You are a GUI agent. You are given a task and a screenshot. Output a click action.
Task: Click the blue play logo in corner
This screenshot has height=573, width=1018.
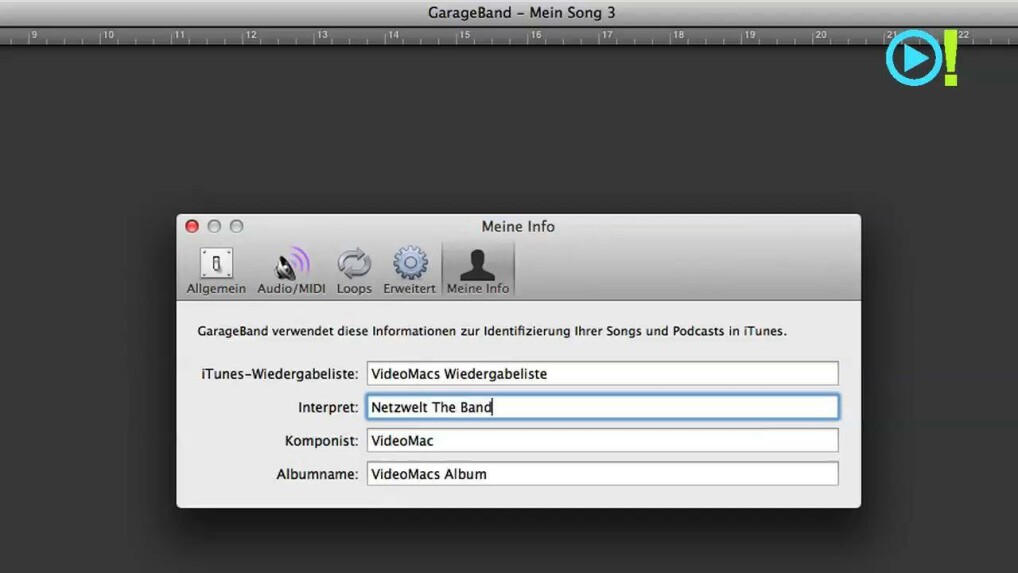913,58
